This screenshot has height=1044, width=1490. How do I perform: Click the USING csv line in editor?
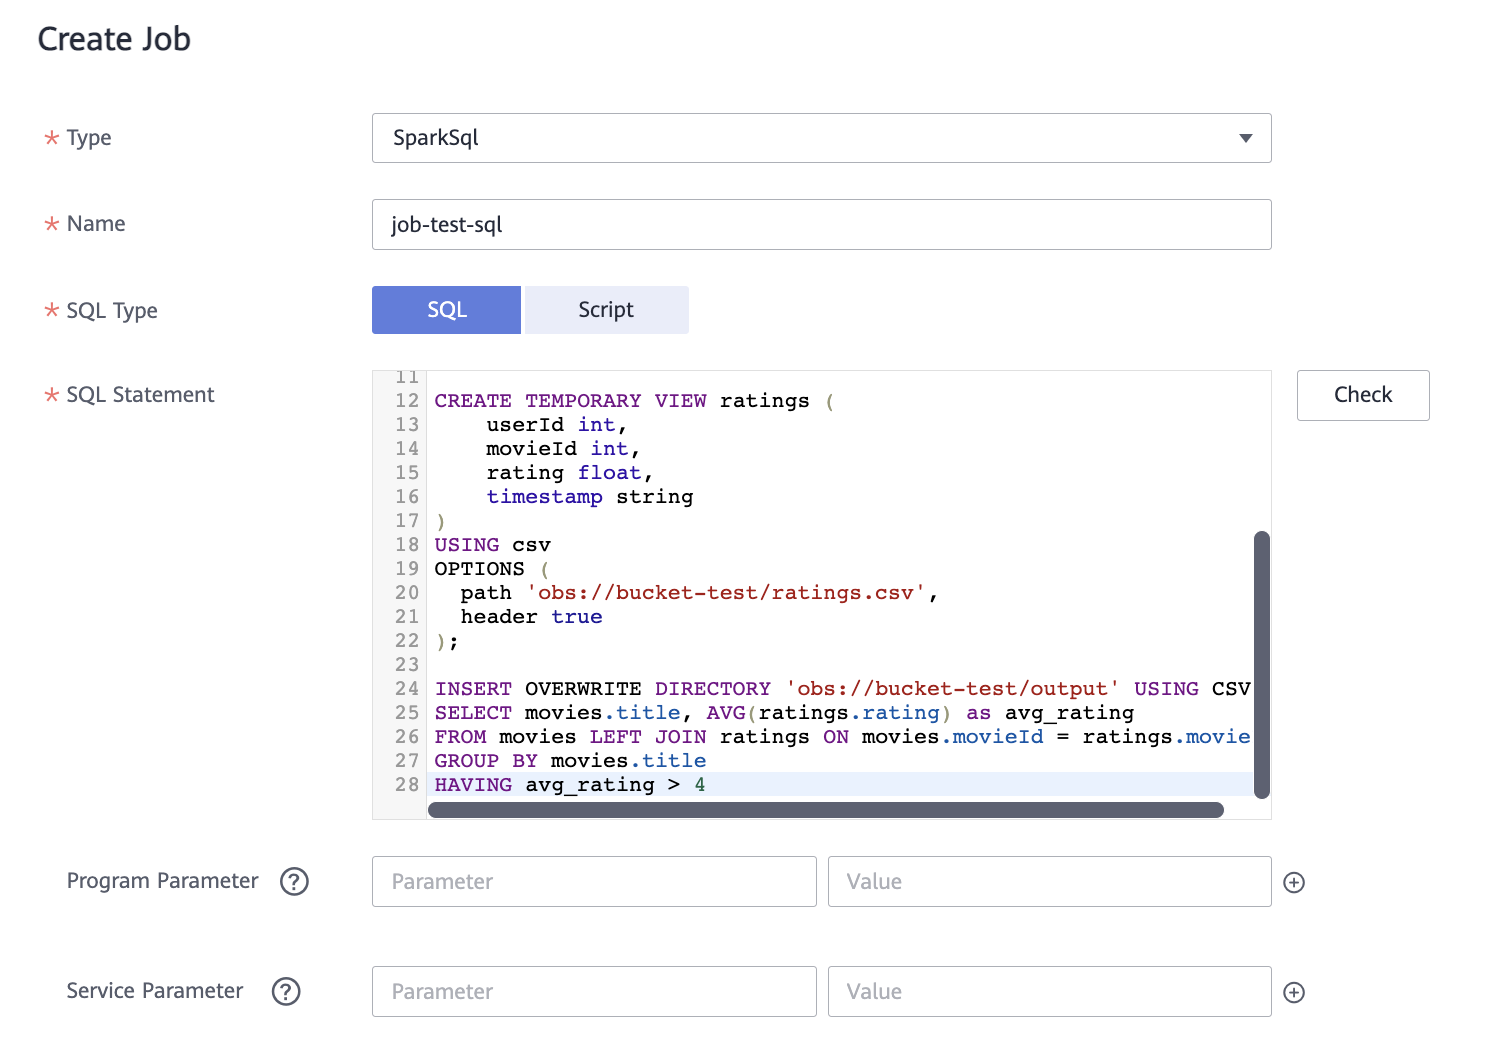tap(492, 545)
